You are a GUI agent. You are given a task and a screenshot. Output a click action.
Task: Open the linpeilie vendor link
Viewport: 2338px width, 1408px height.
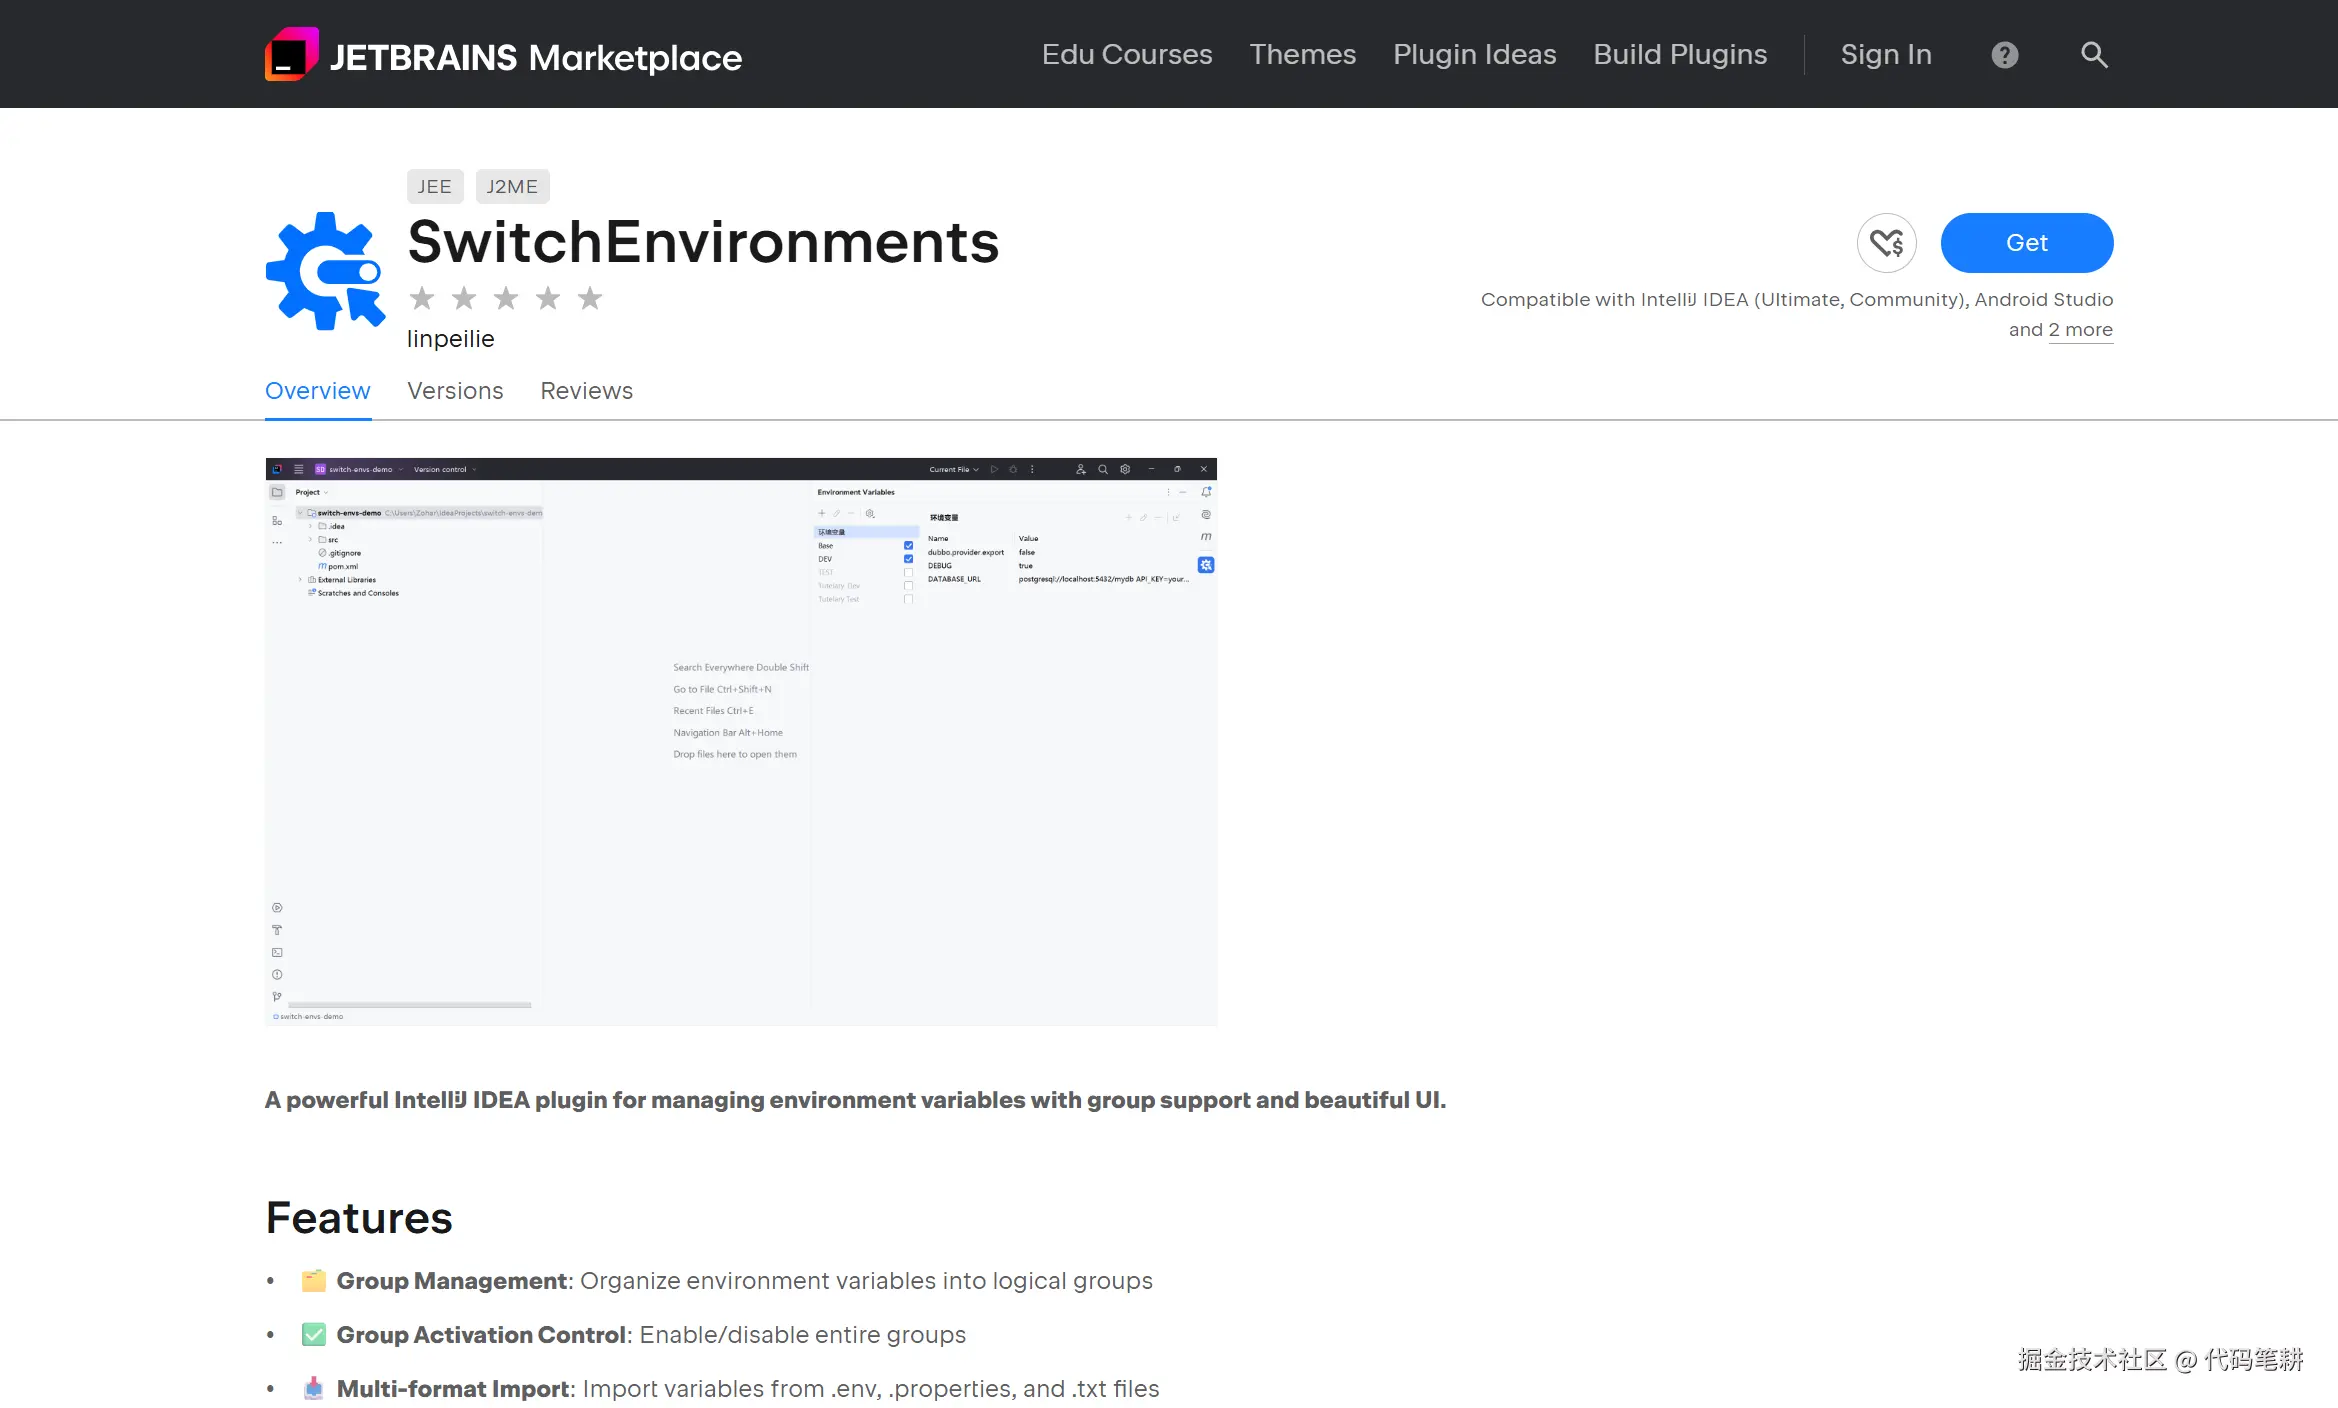[x=450, y=339]
